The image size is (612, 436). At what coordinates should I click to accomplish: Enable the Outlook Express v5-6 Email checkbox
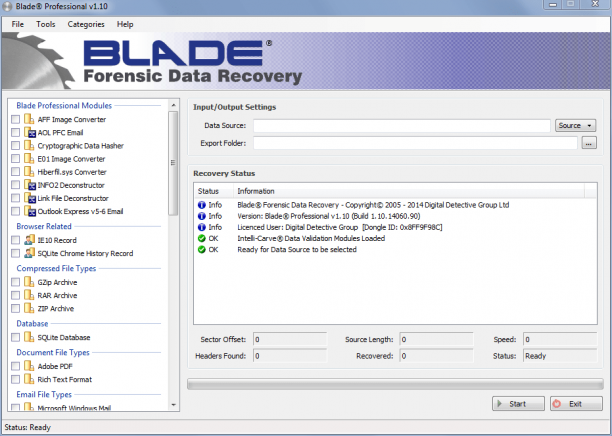pos(15,211)
